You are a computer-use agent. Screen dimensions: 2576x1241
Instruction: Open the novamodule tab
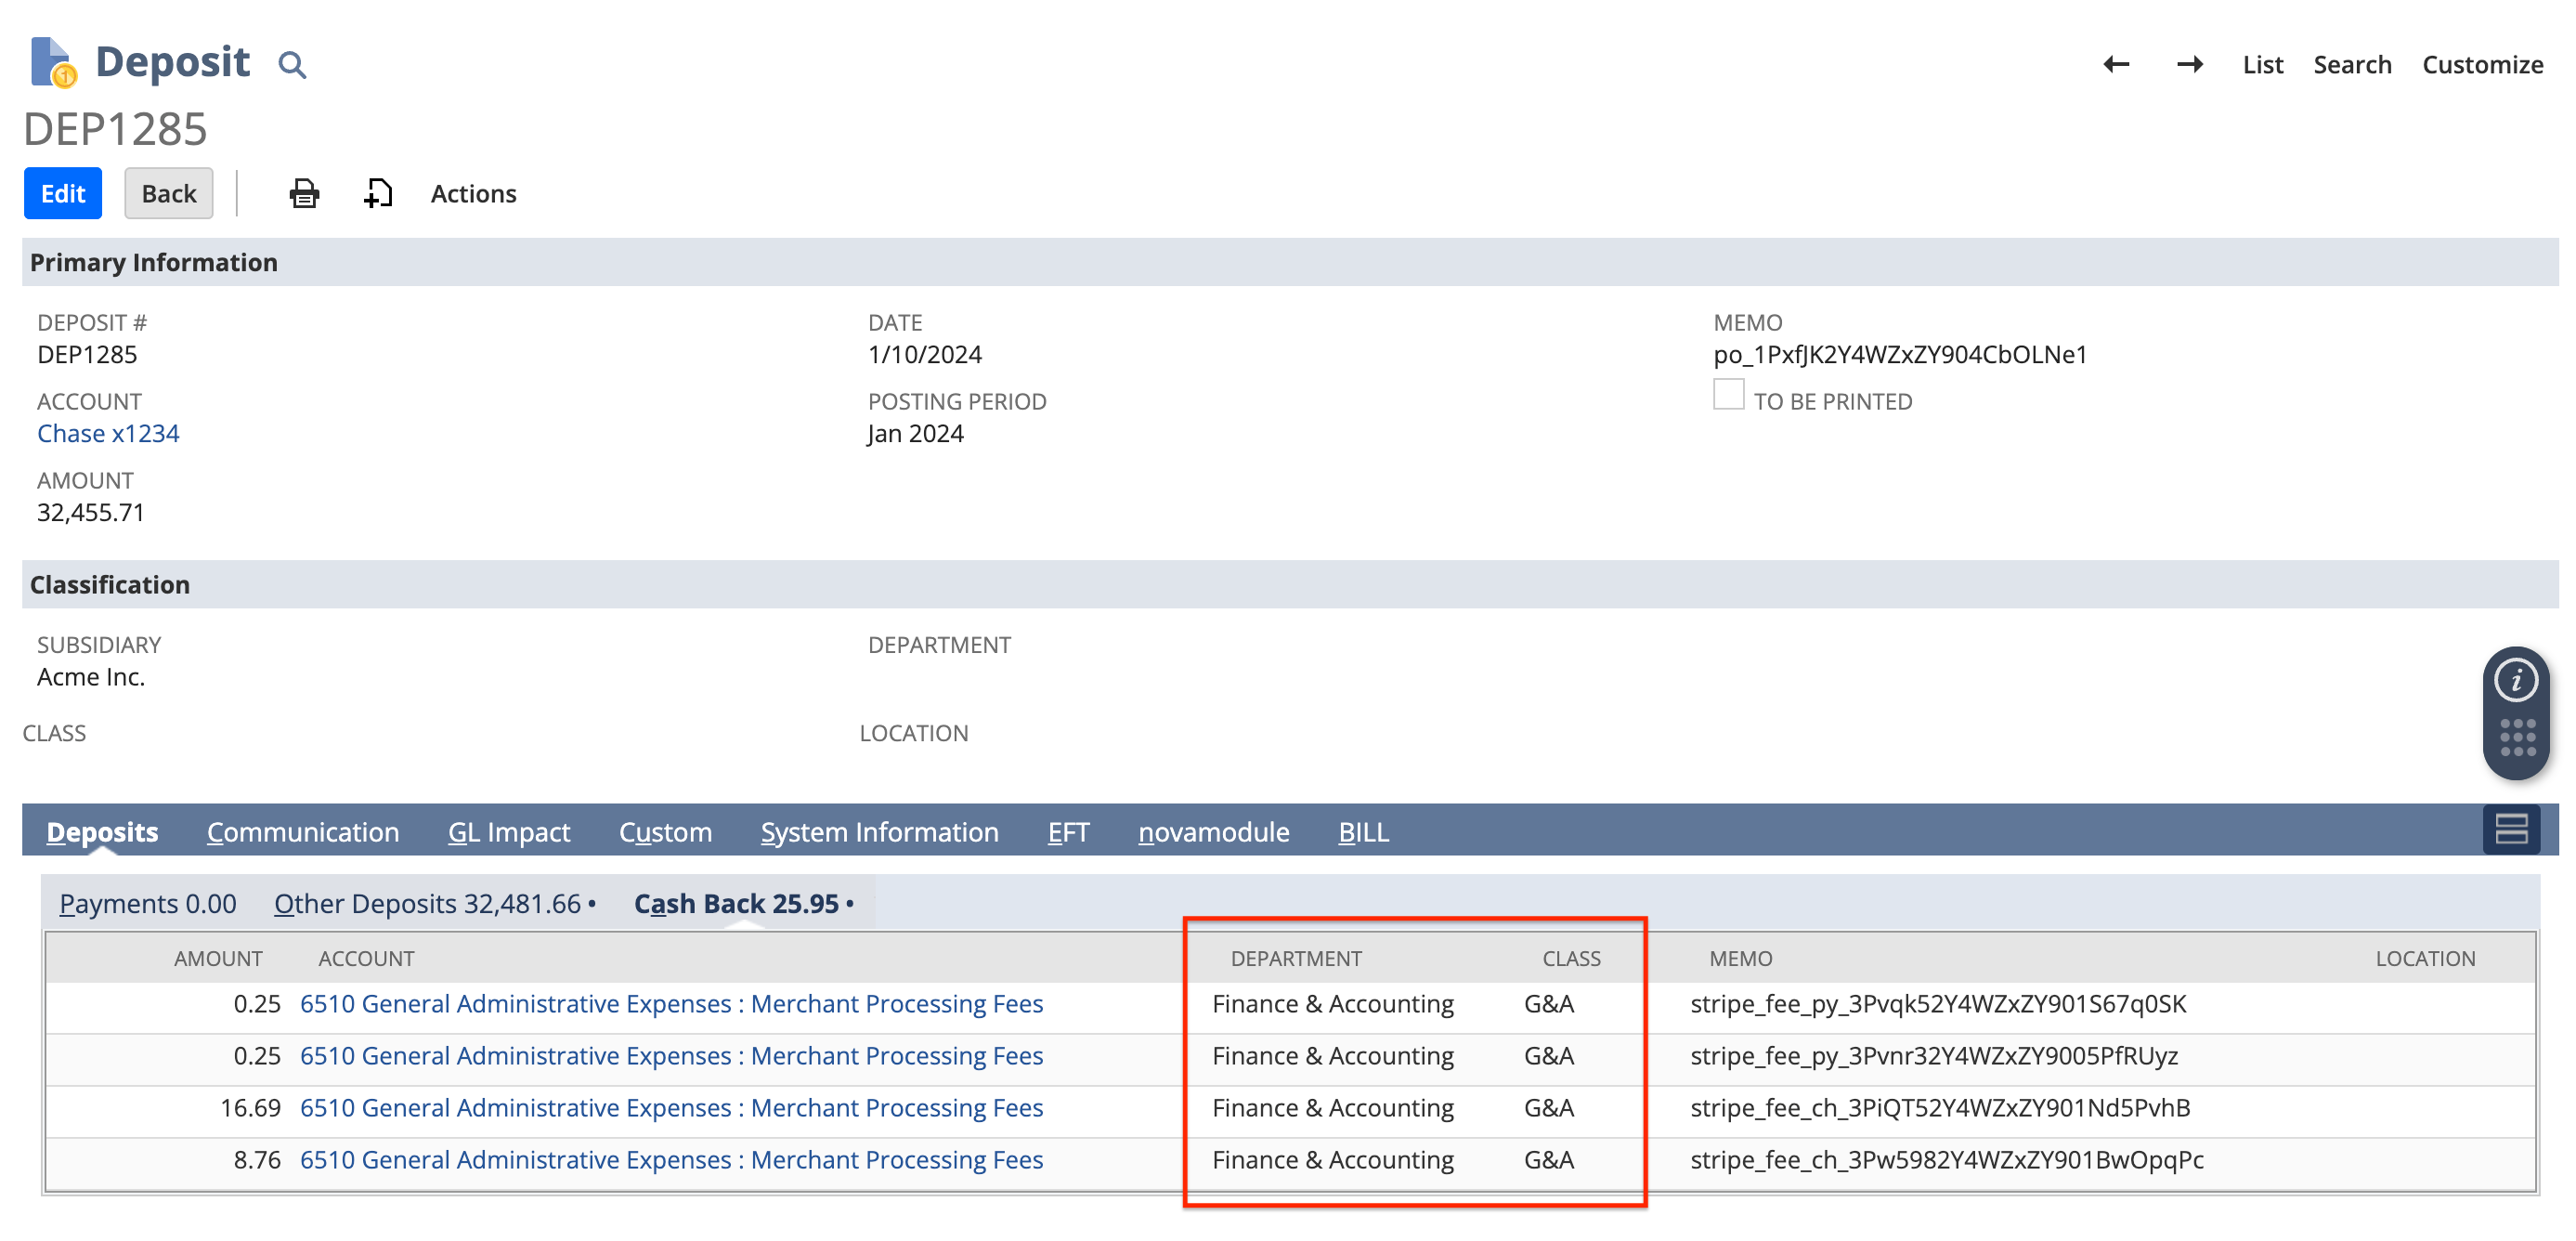click(1213, 831)
